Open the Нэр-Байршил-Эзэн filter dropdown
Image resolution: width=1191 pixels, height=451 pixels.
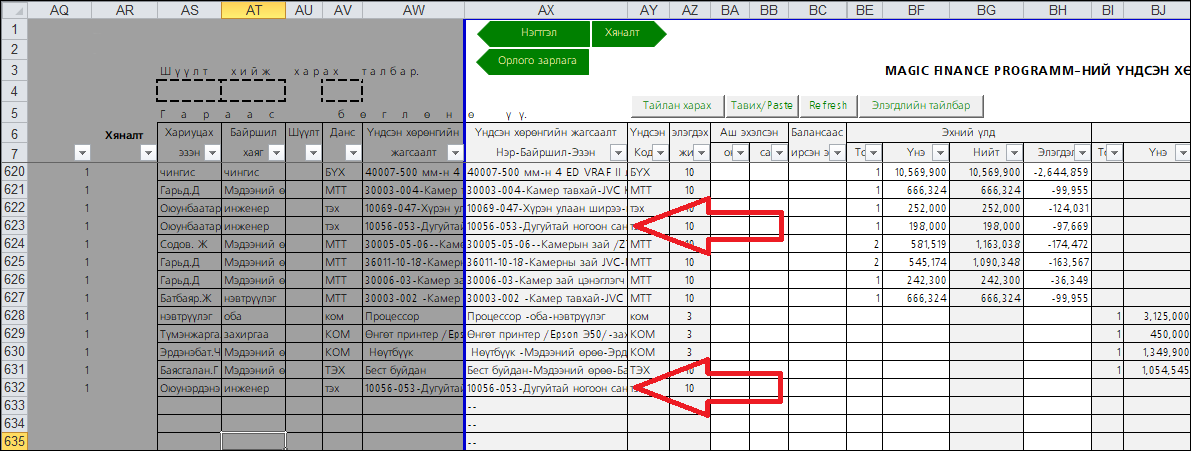click(x=616, y=153)
